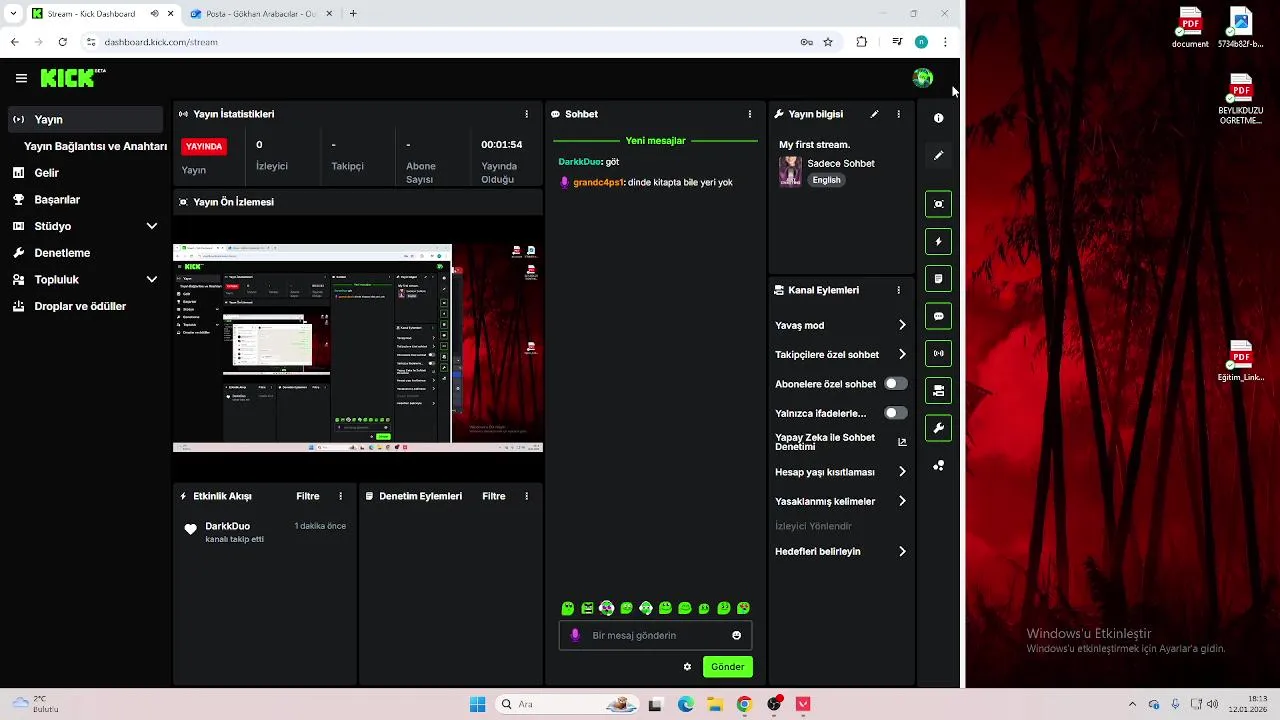The width and height of the screenshot is (1280, 720).
Task: Click DarkkDuo in the activity feed
Action: tap(227, 526)
